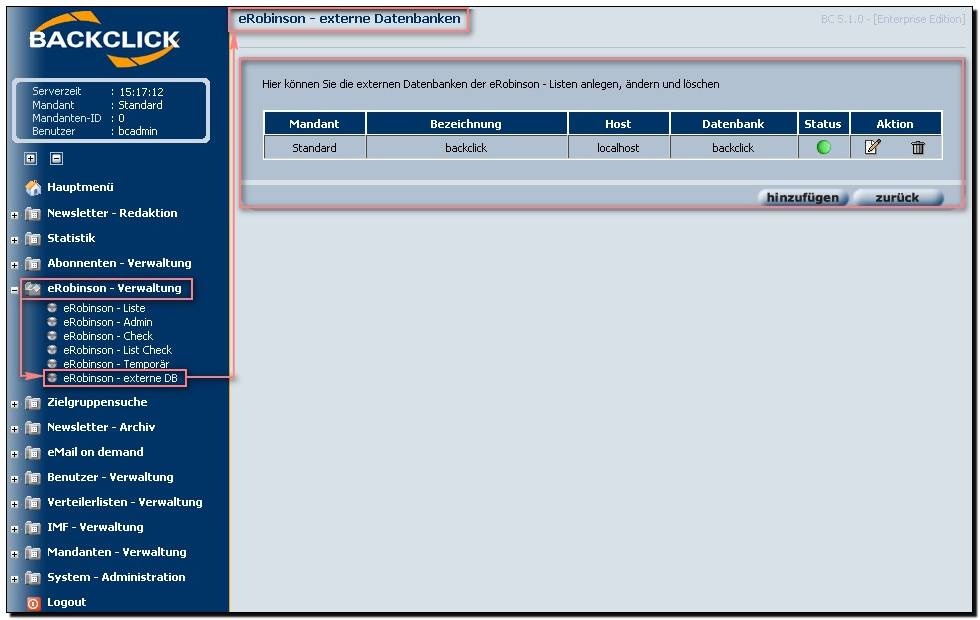Click the Host column header
This screenshot has width=980, height=620.
tap(618, 124)
